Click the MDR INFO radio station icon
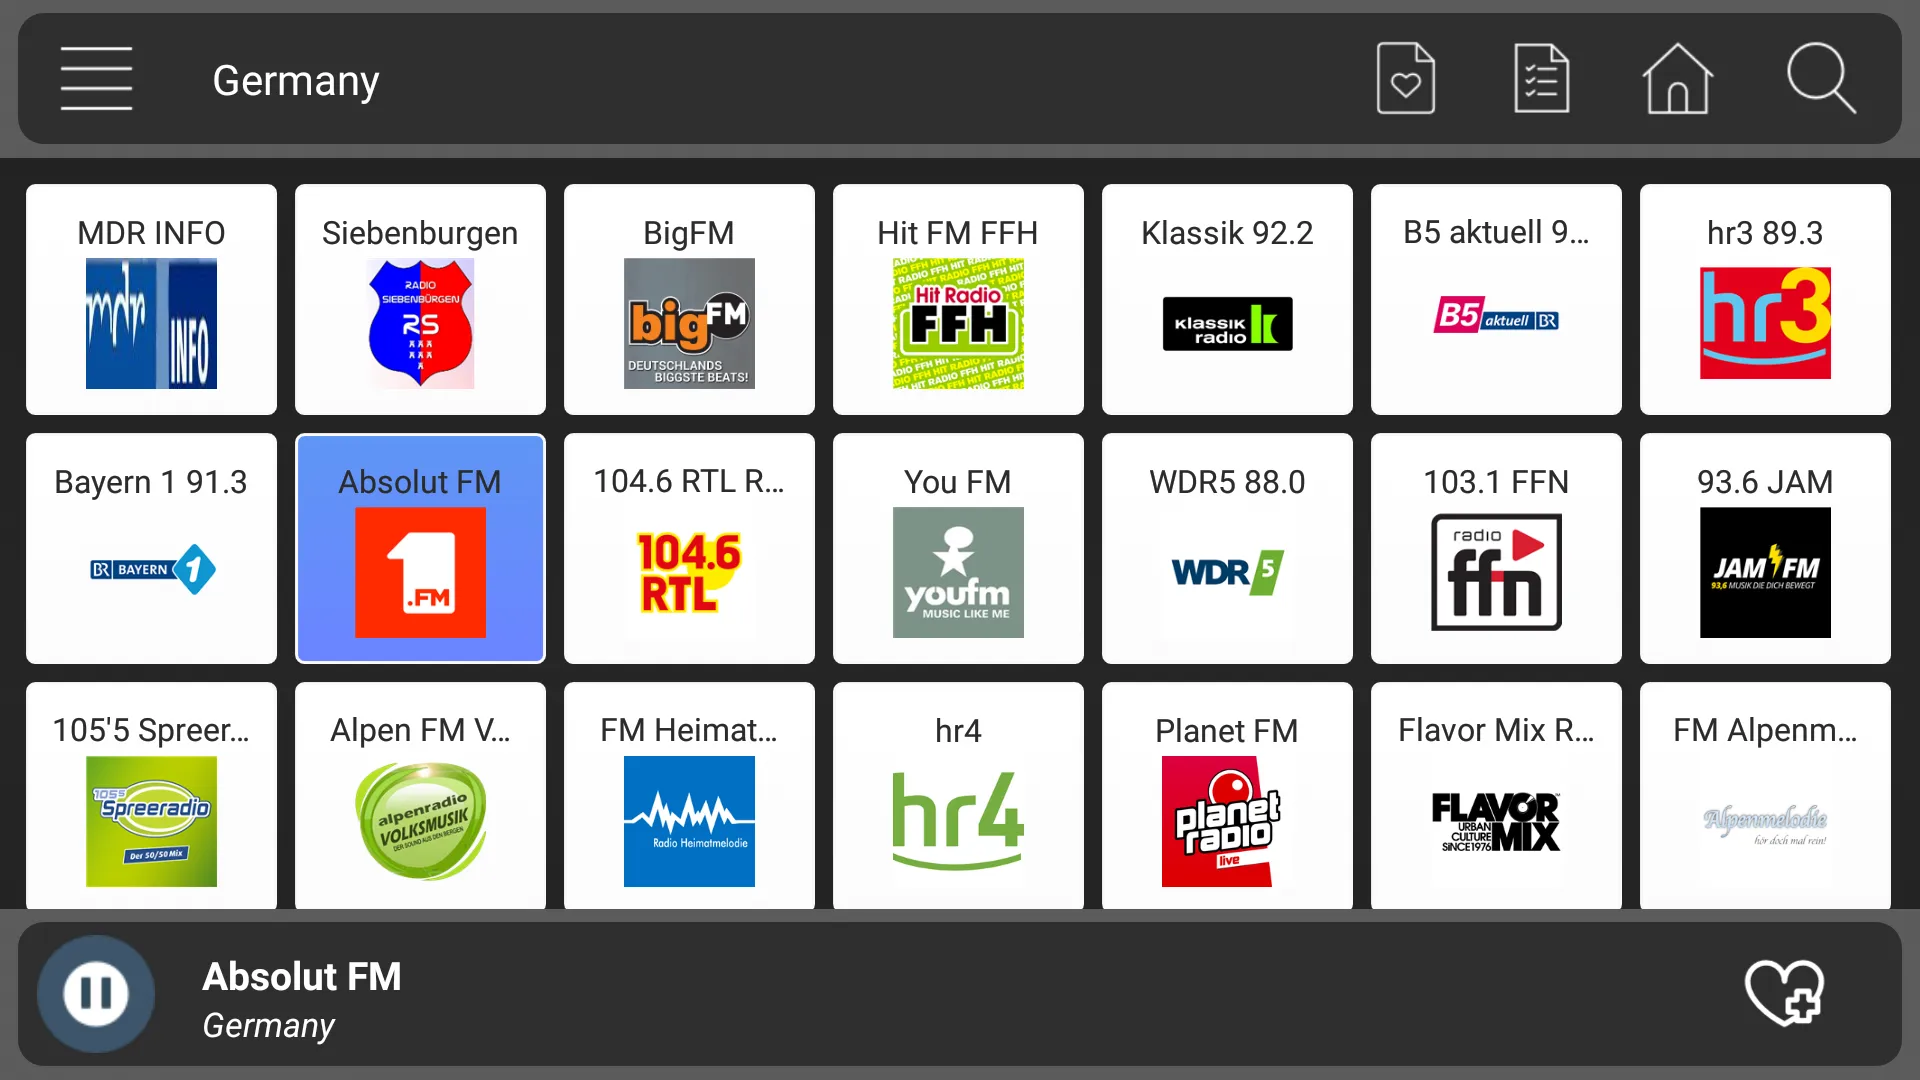 (150, 299)
